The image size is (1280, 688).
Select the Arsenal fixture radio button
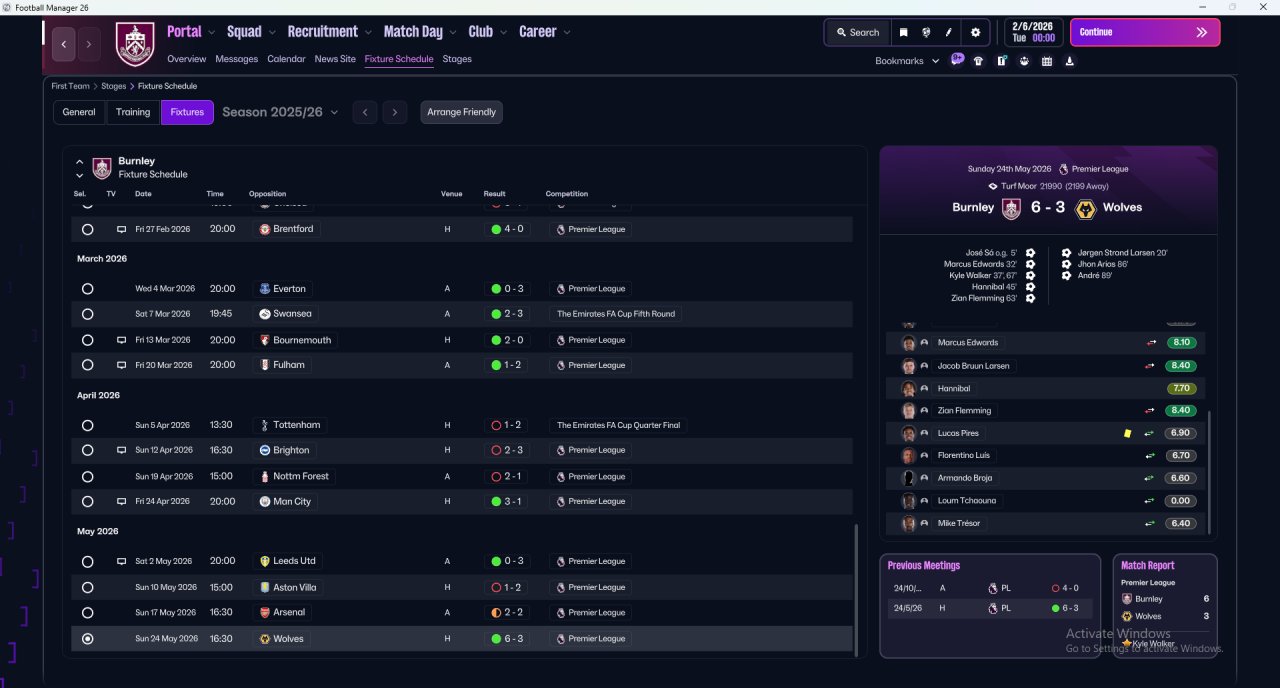click(88, 612)
